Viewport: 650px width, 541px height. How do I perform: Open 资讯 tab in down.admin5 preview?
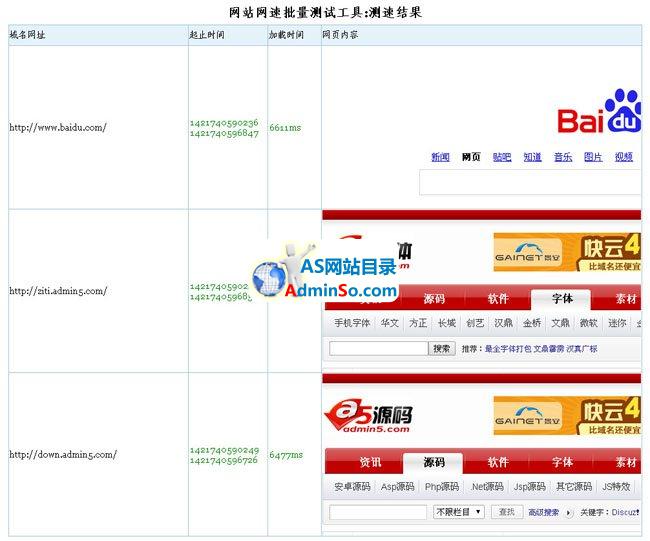(x=370, y=462)
